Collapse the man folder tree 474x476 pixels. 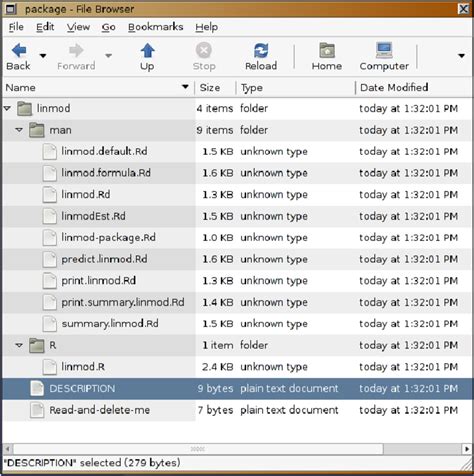[x=19, y=130]
